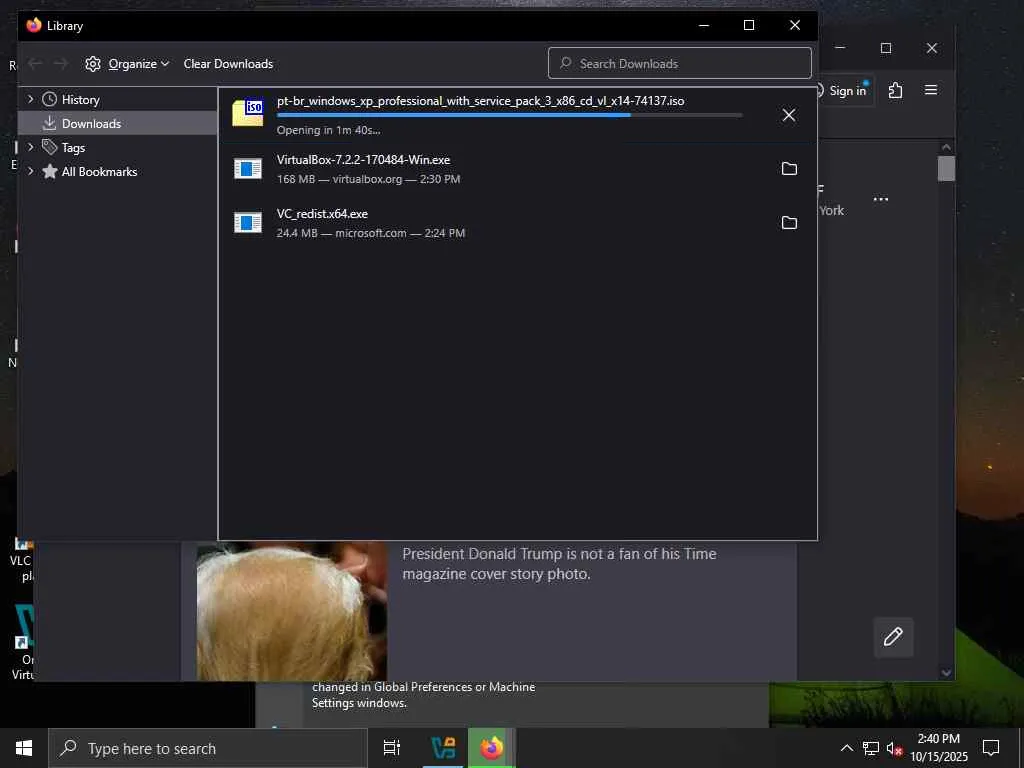1024x768 pixels.
Task: Click the news story photo thumbnail
Action: (292, 611)
